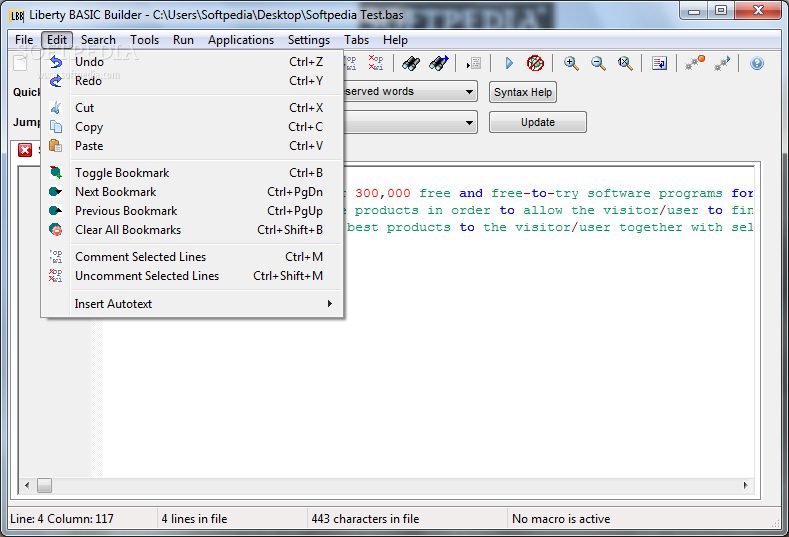The image size is (789, 537).
Task: Click the uncomment lines toolbar icon
Action: 376,63
